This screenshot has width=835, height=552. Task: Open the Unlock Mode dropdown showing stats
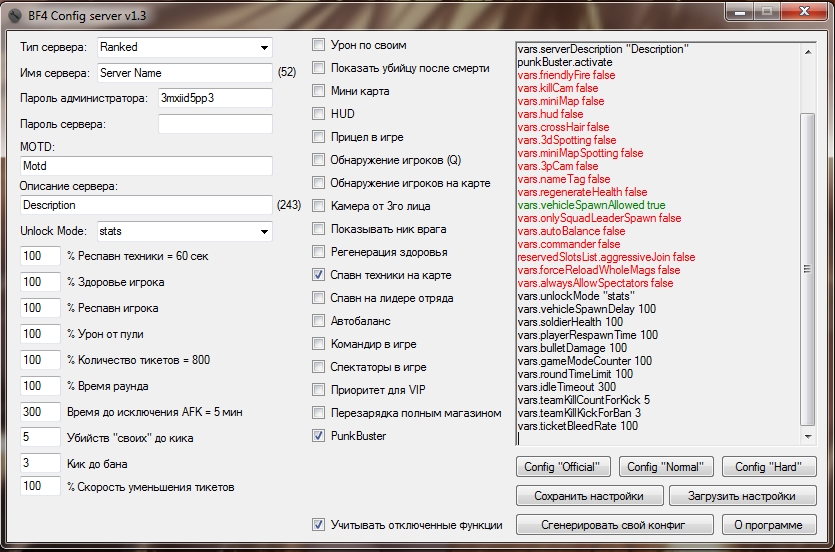pos(185,232)
